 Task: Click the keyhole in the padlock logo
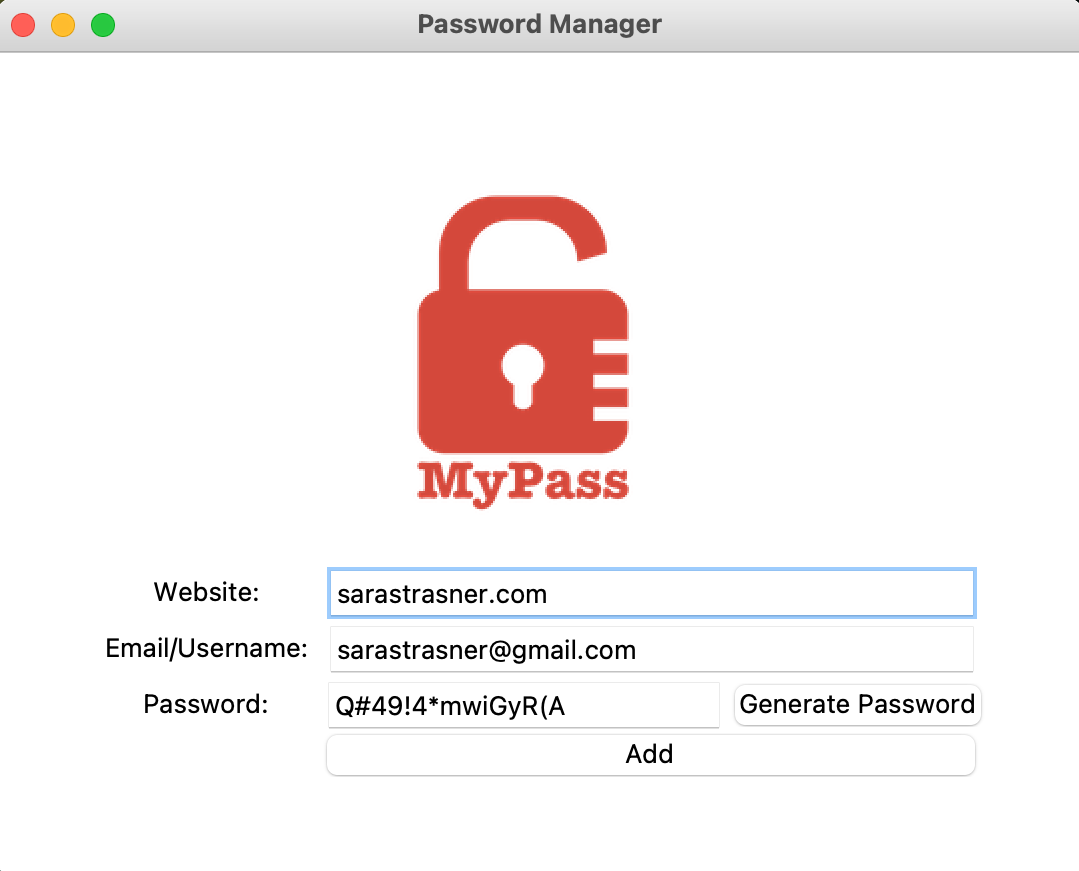tap(523, 376)
